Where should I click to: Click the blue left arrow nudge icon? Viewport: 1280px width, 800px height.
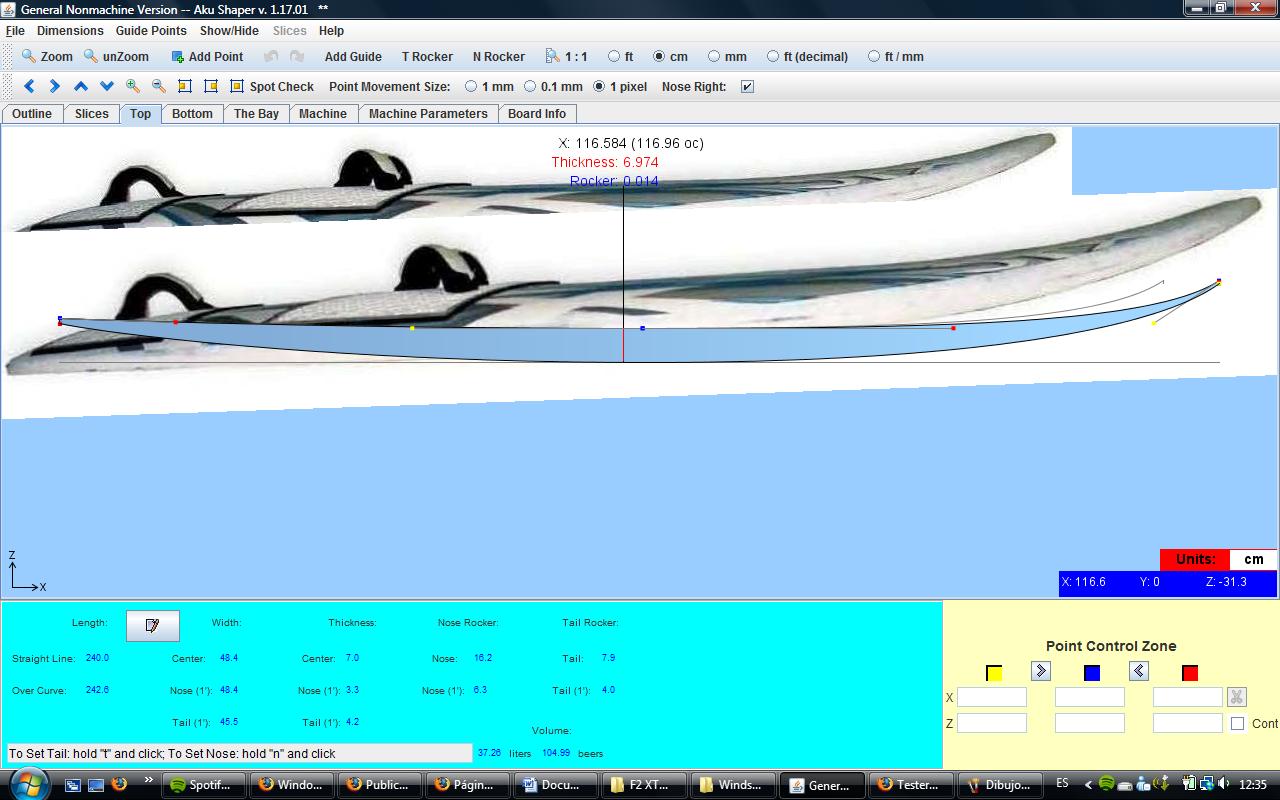coord(29,87)
